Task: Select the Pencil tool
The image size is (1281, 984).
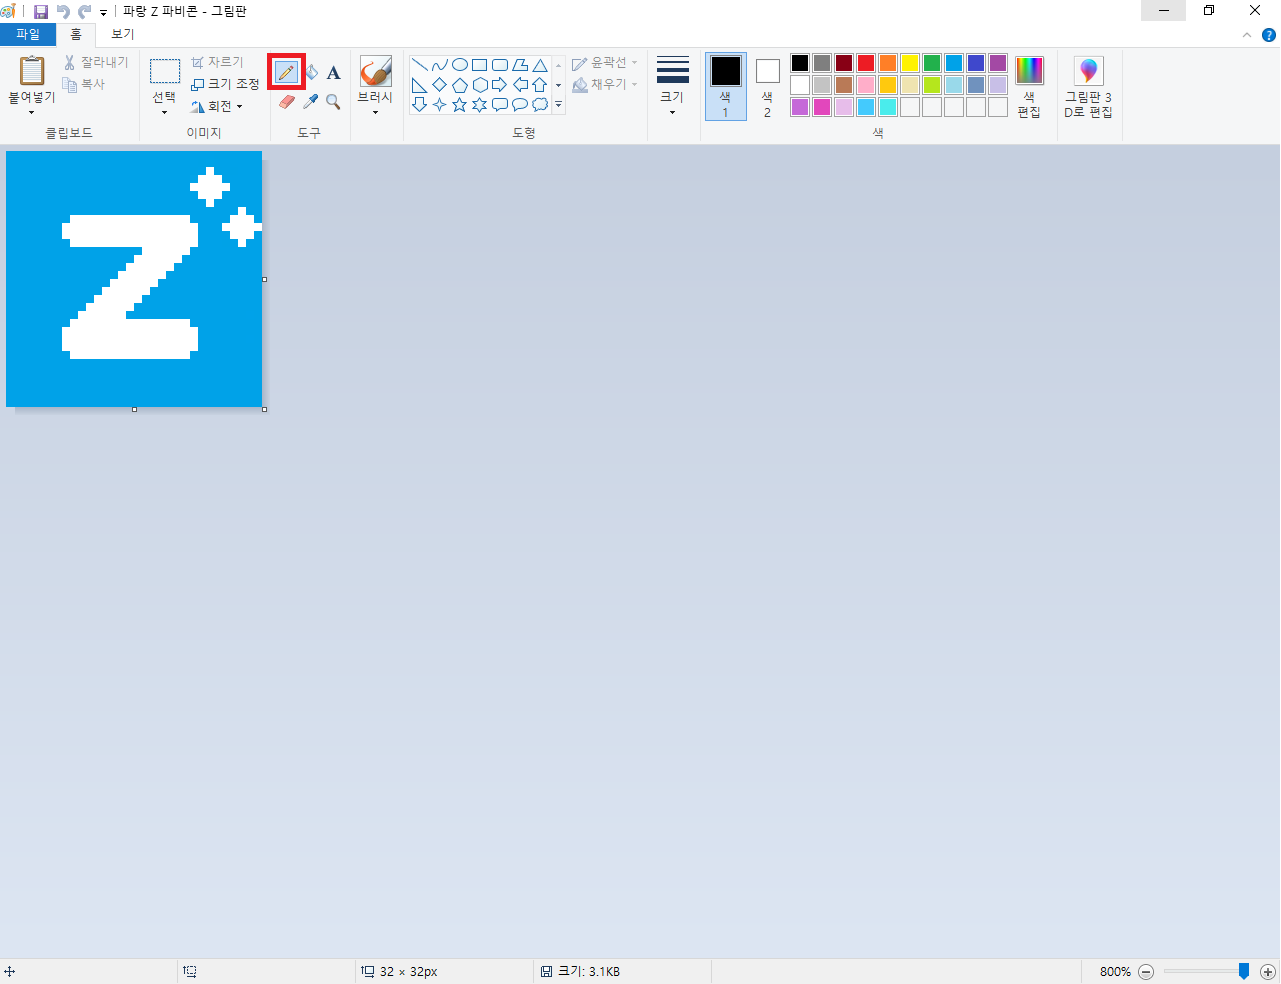Action: click(286, 72)
